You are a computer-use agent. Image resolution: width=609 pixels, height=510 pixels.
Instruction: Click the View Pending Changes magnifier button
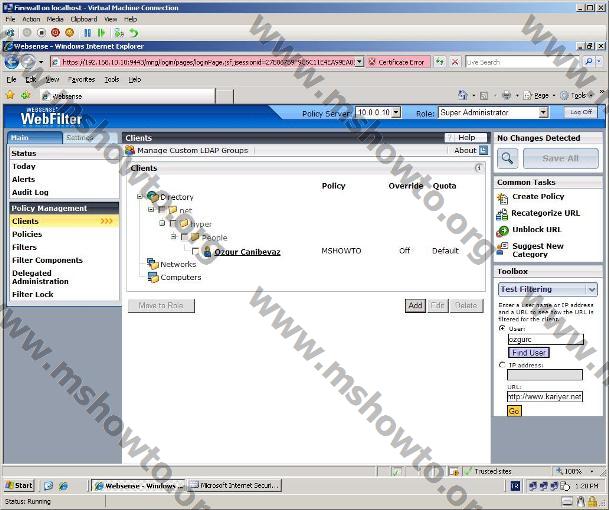coord(507,158)
